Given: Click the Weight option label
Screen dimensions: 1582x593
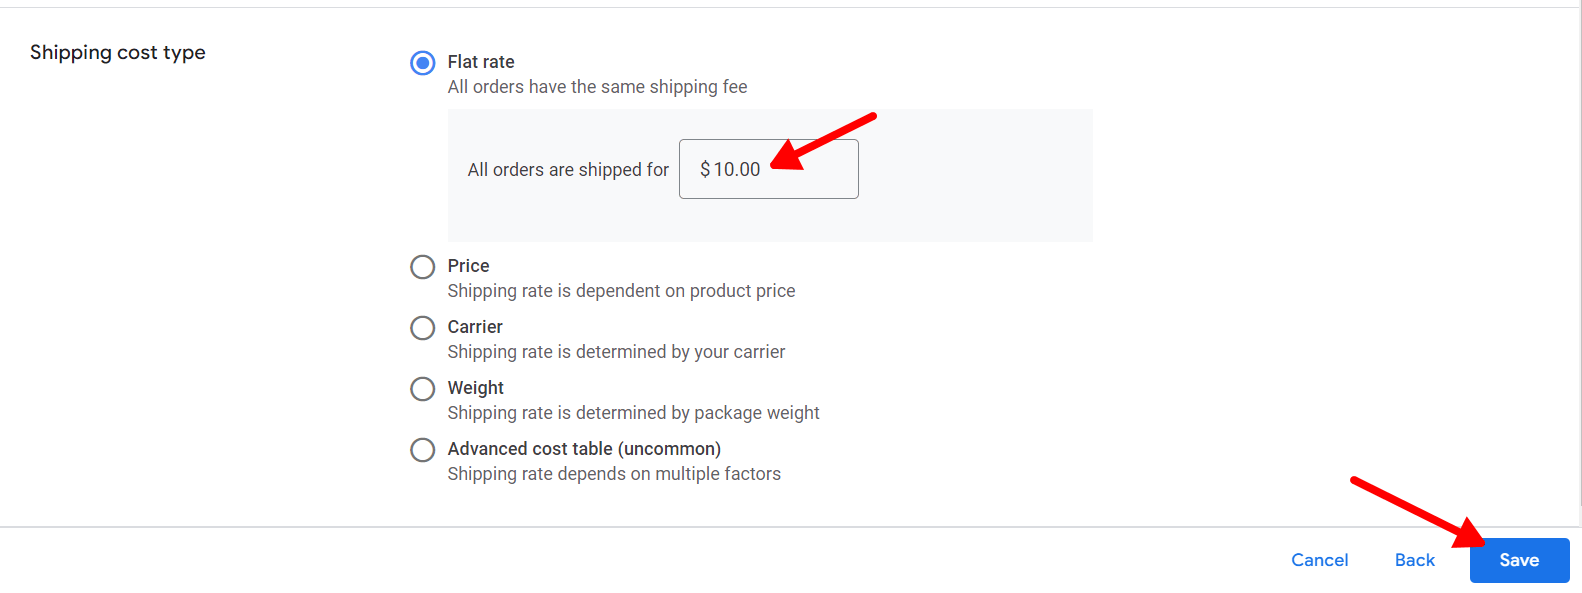Looking at the screenshot, I should point(475,388).
